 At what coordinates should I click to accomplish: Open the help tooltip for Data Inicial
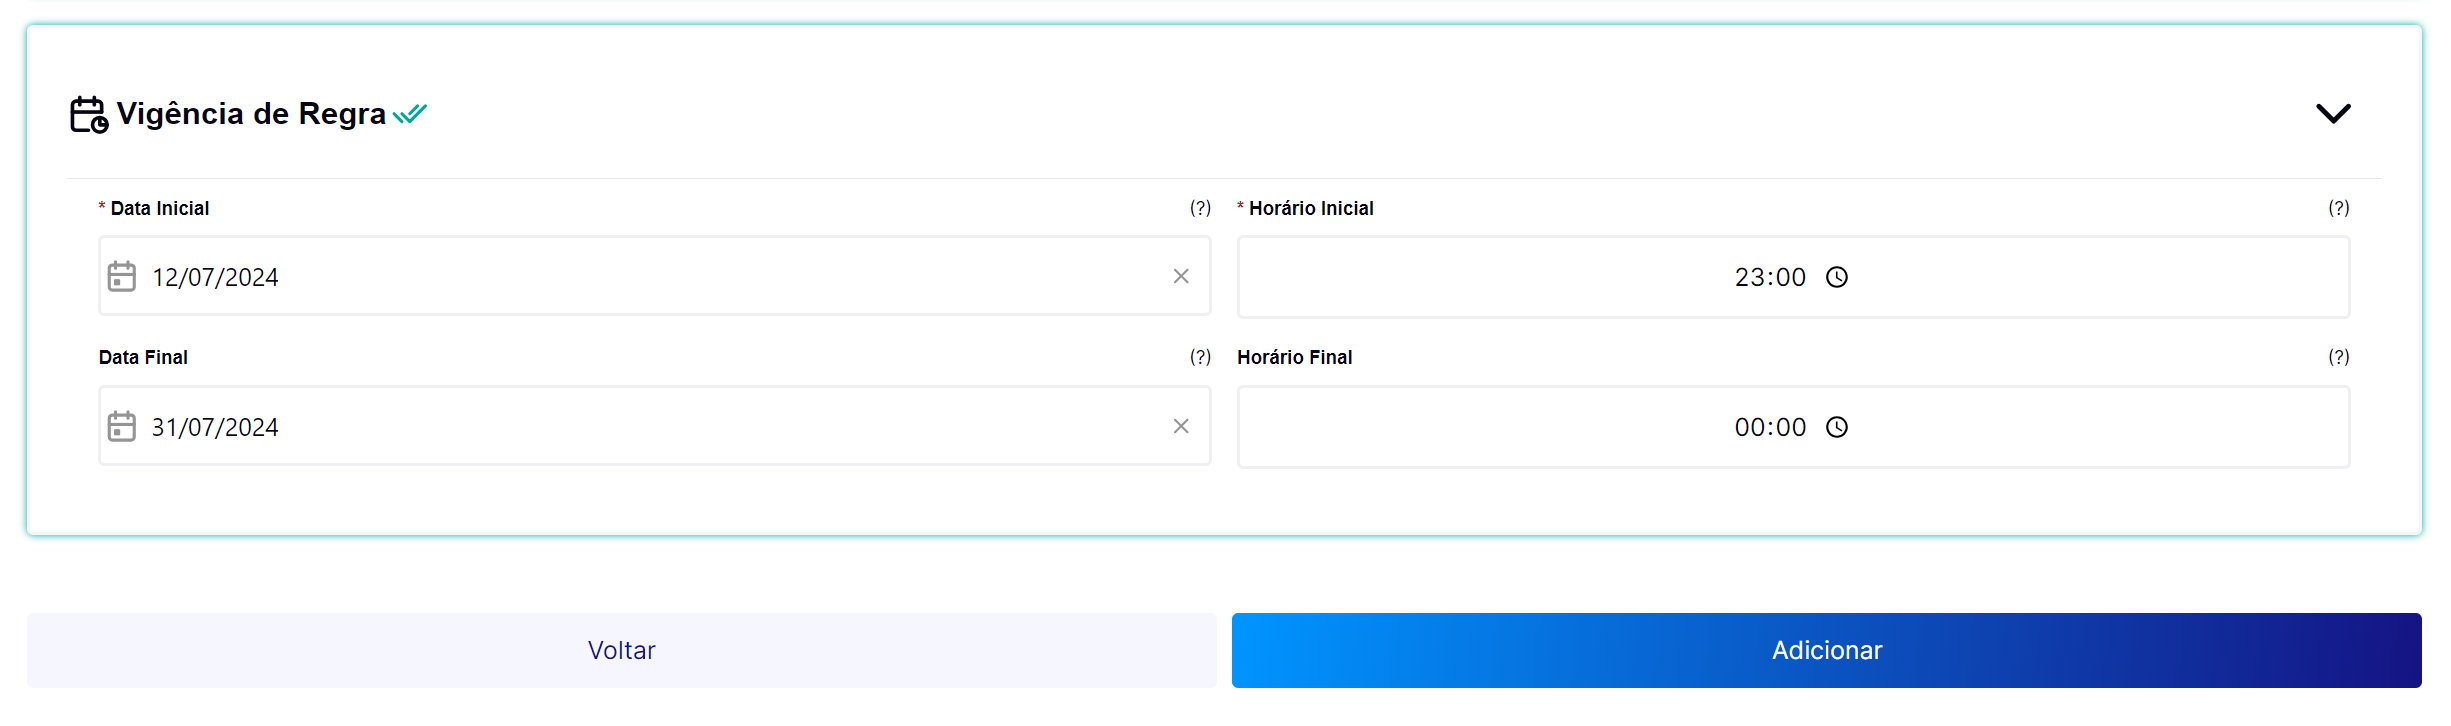click(x=1199, y=208)
